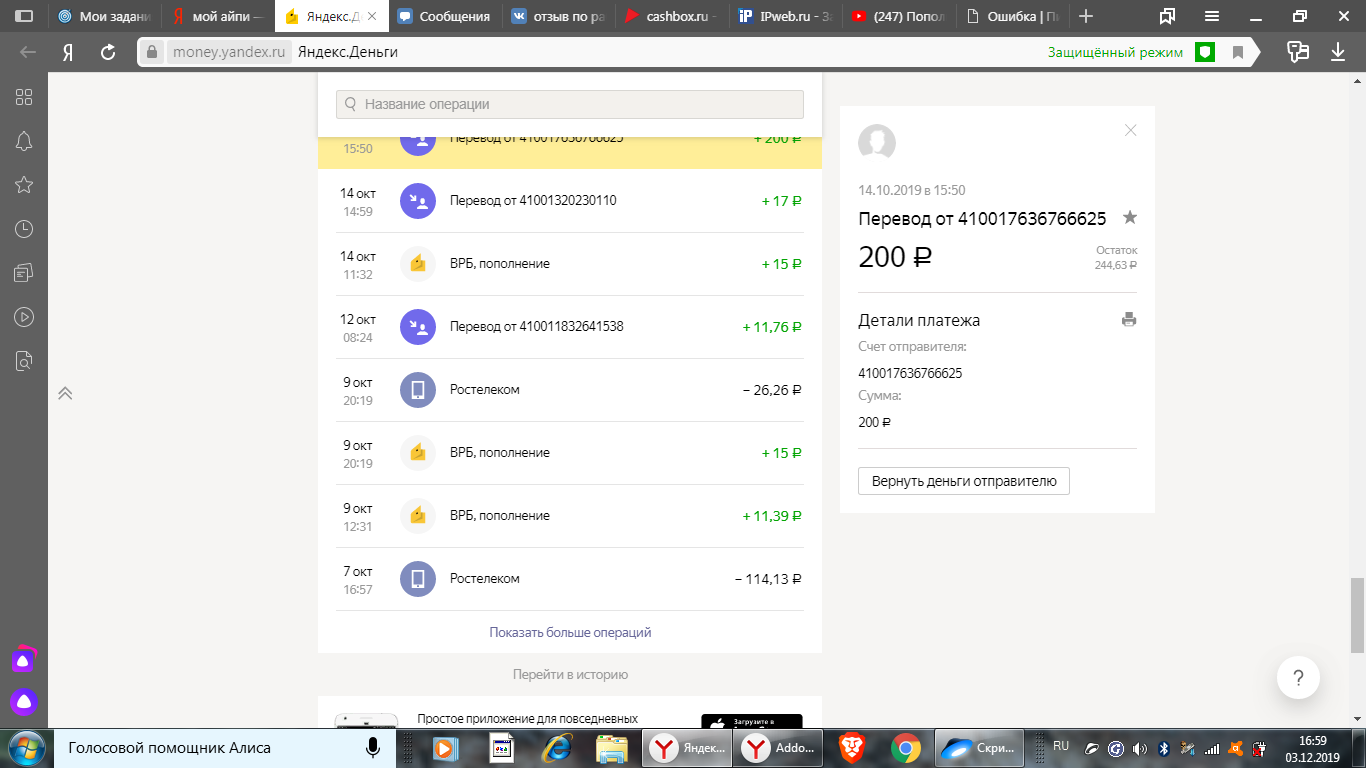
Task: Switch to the Ошибка tab
Action: click(1010, 16)
